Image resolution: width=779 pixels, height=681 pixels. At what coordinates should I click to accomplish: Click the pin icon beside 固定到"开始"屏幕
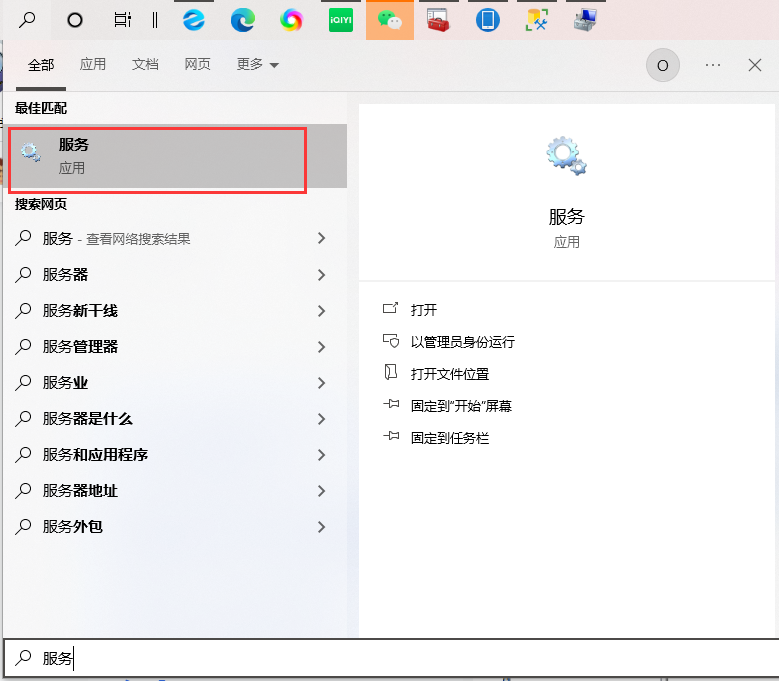[x=391, y=404]
